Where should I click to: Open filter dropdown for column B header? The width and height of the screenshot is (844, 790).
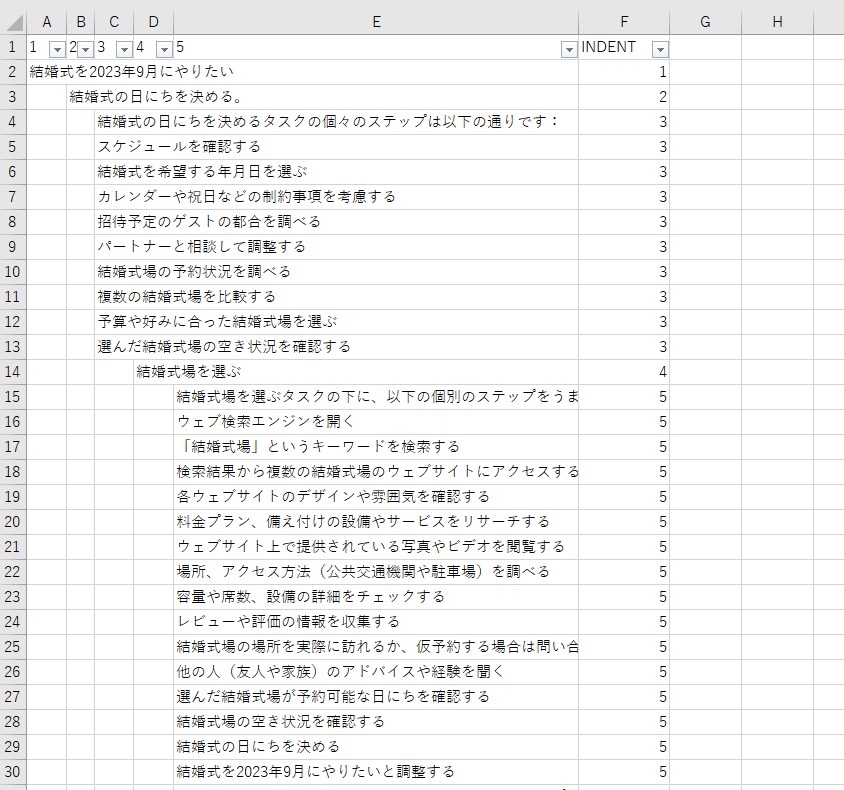pos(86,50)
